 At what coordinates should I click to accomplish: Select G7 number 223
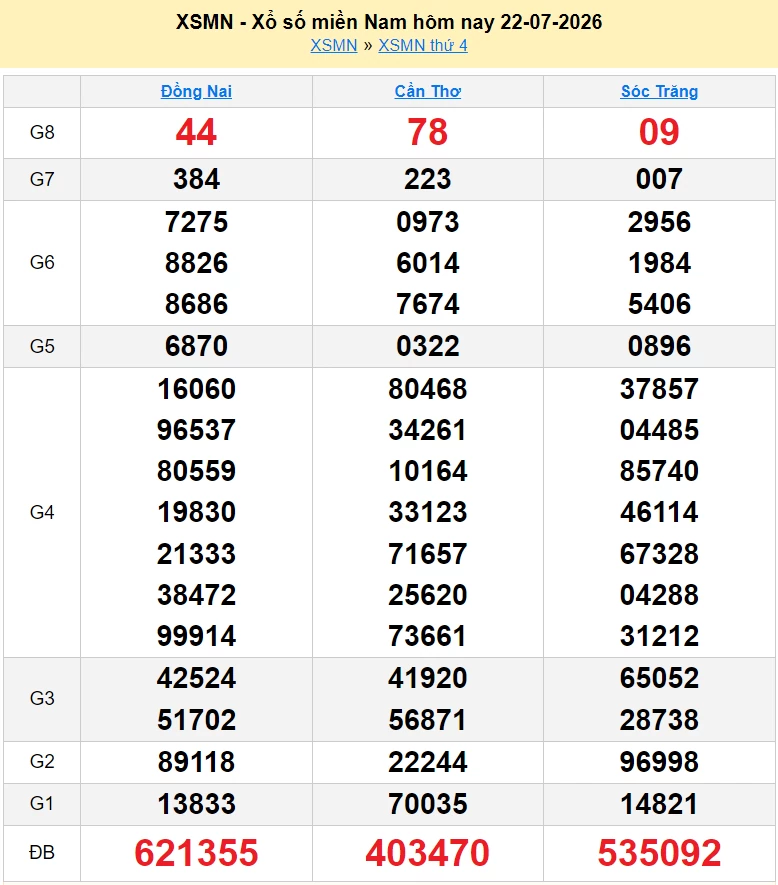click(x=427, y=179)
